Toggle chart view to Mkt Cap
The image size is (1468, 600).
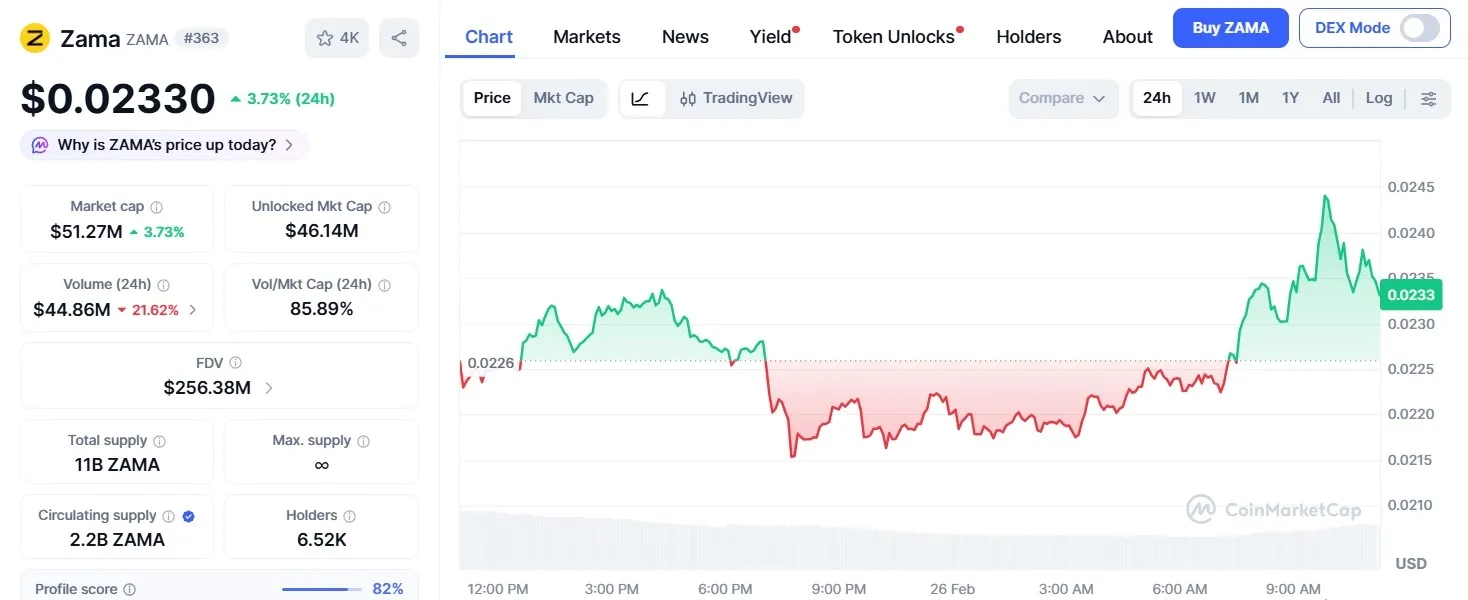tap(563, 98)
